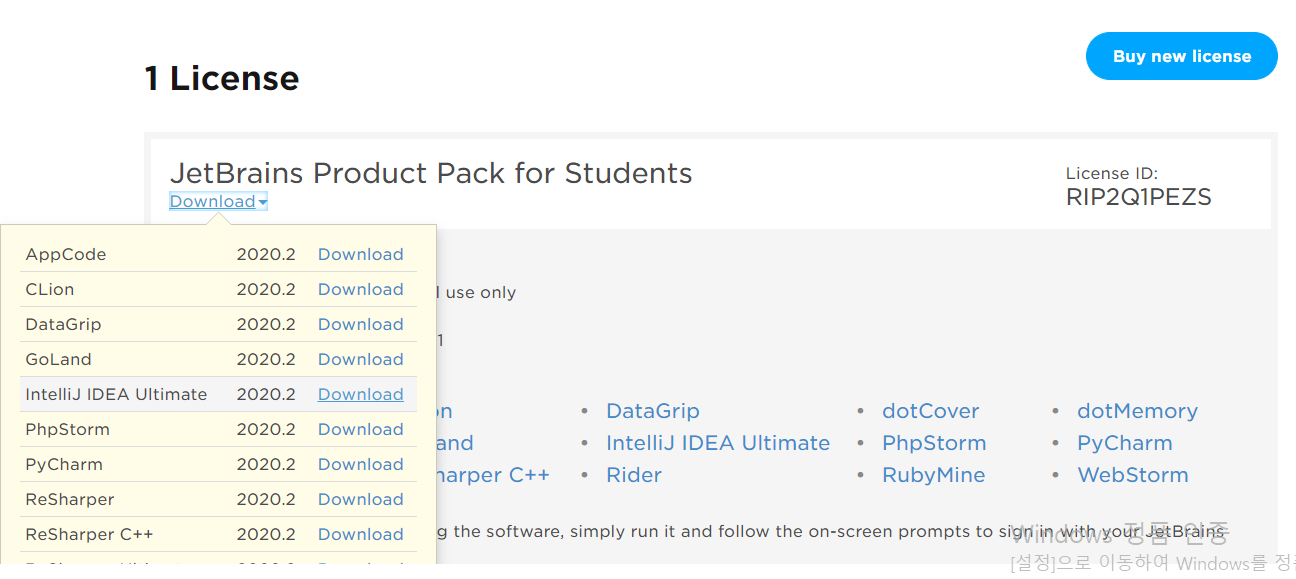Screen dimensions: 1296x579
Task: Download PyCharm 2020.2
Action: (x=360, y=464)
